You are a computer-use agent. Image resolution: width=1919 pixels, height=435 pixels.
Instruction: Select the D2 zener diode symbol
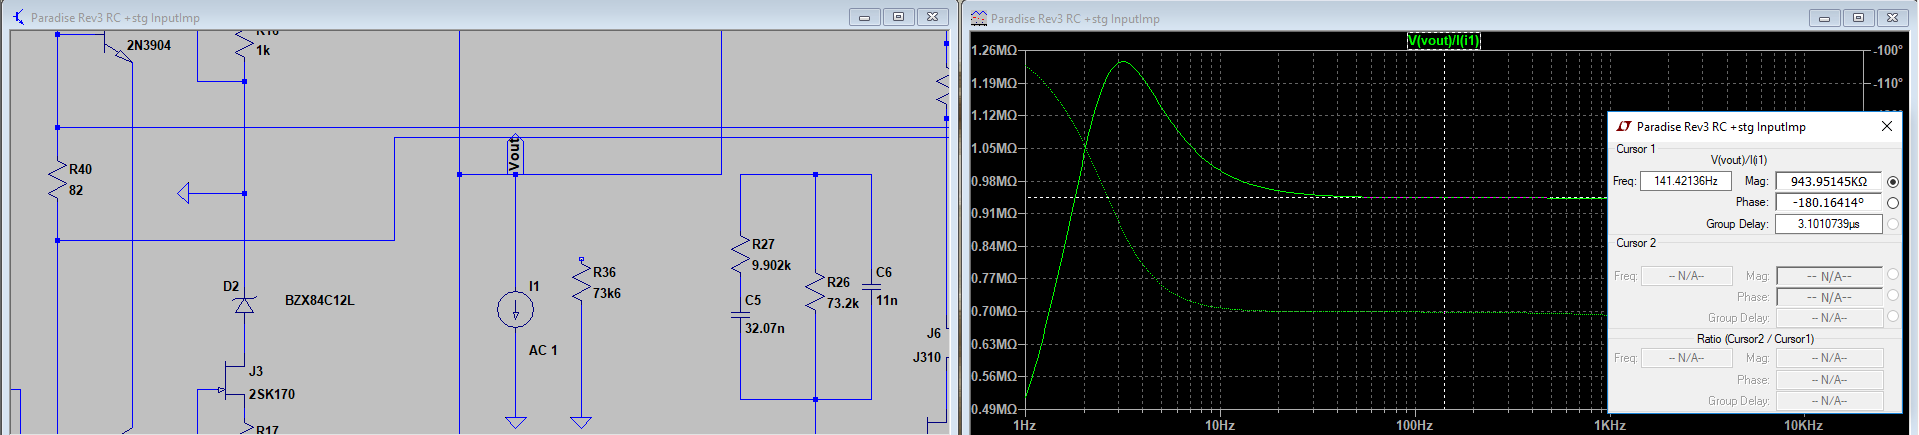pyautogui.click(x=244, y=304)
